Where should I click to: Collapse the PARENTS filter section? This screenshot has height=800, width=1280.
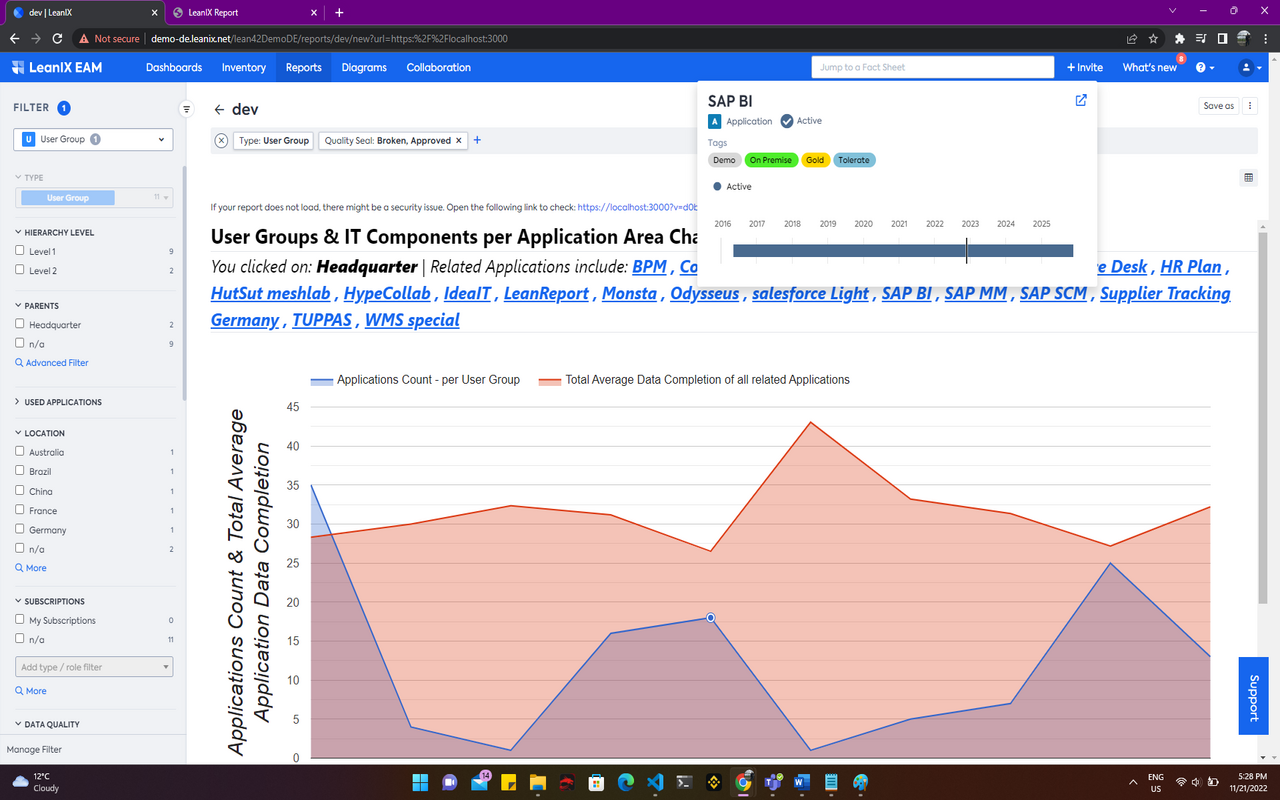click(37, 306)
